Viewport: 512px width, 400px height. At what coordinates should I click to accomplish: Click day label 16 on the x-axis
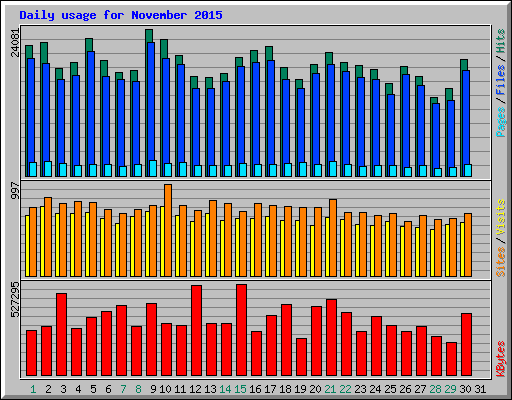[255, 389]
